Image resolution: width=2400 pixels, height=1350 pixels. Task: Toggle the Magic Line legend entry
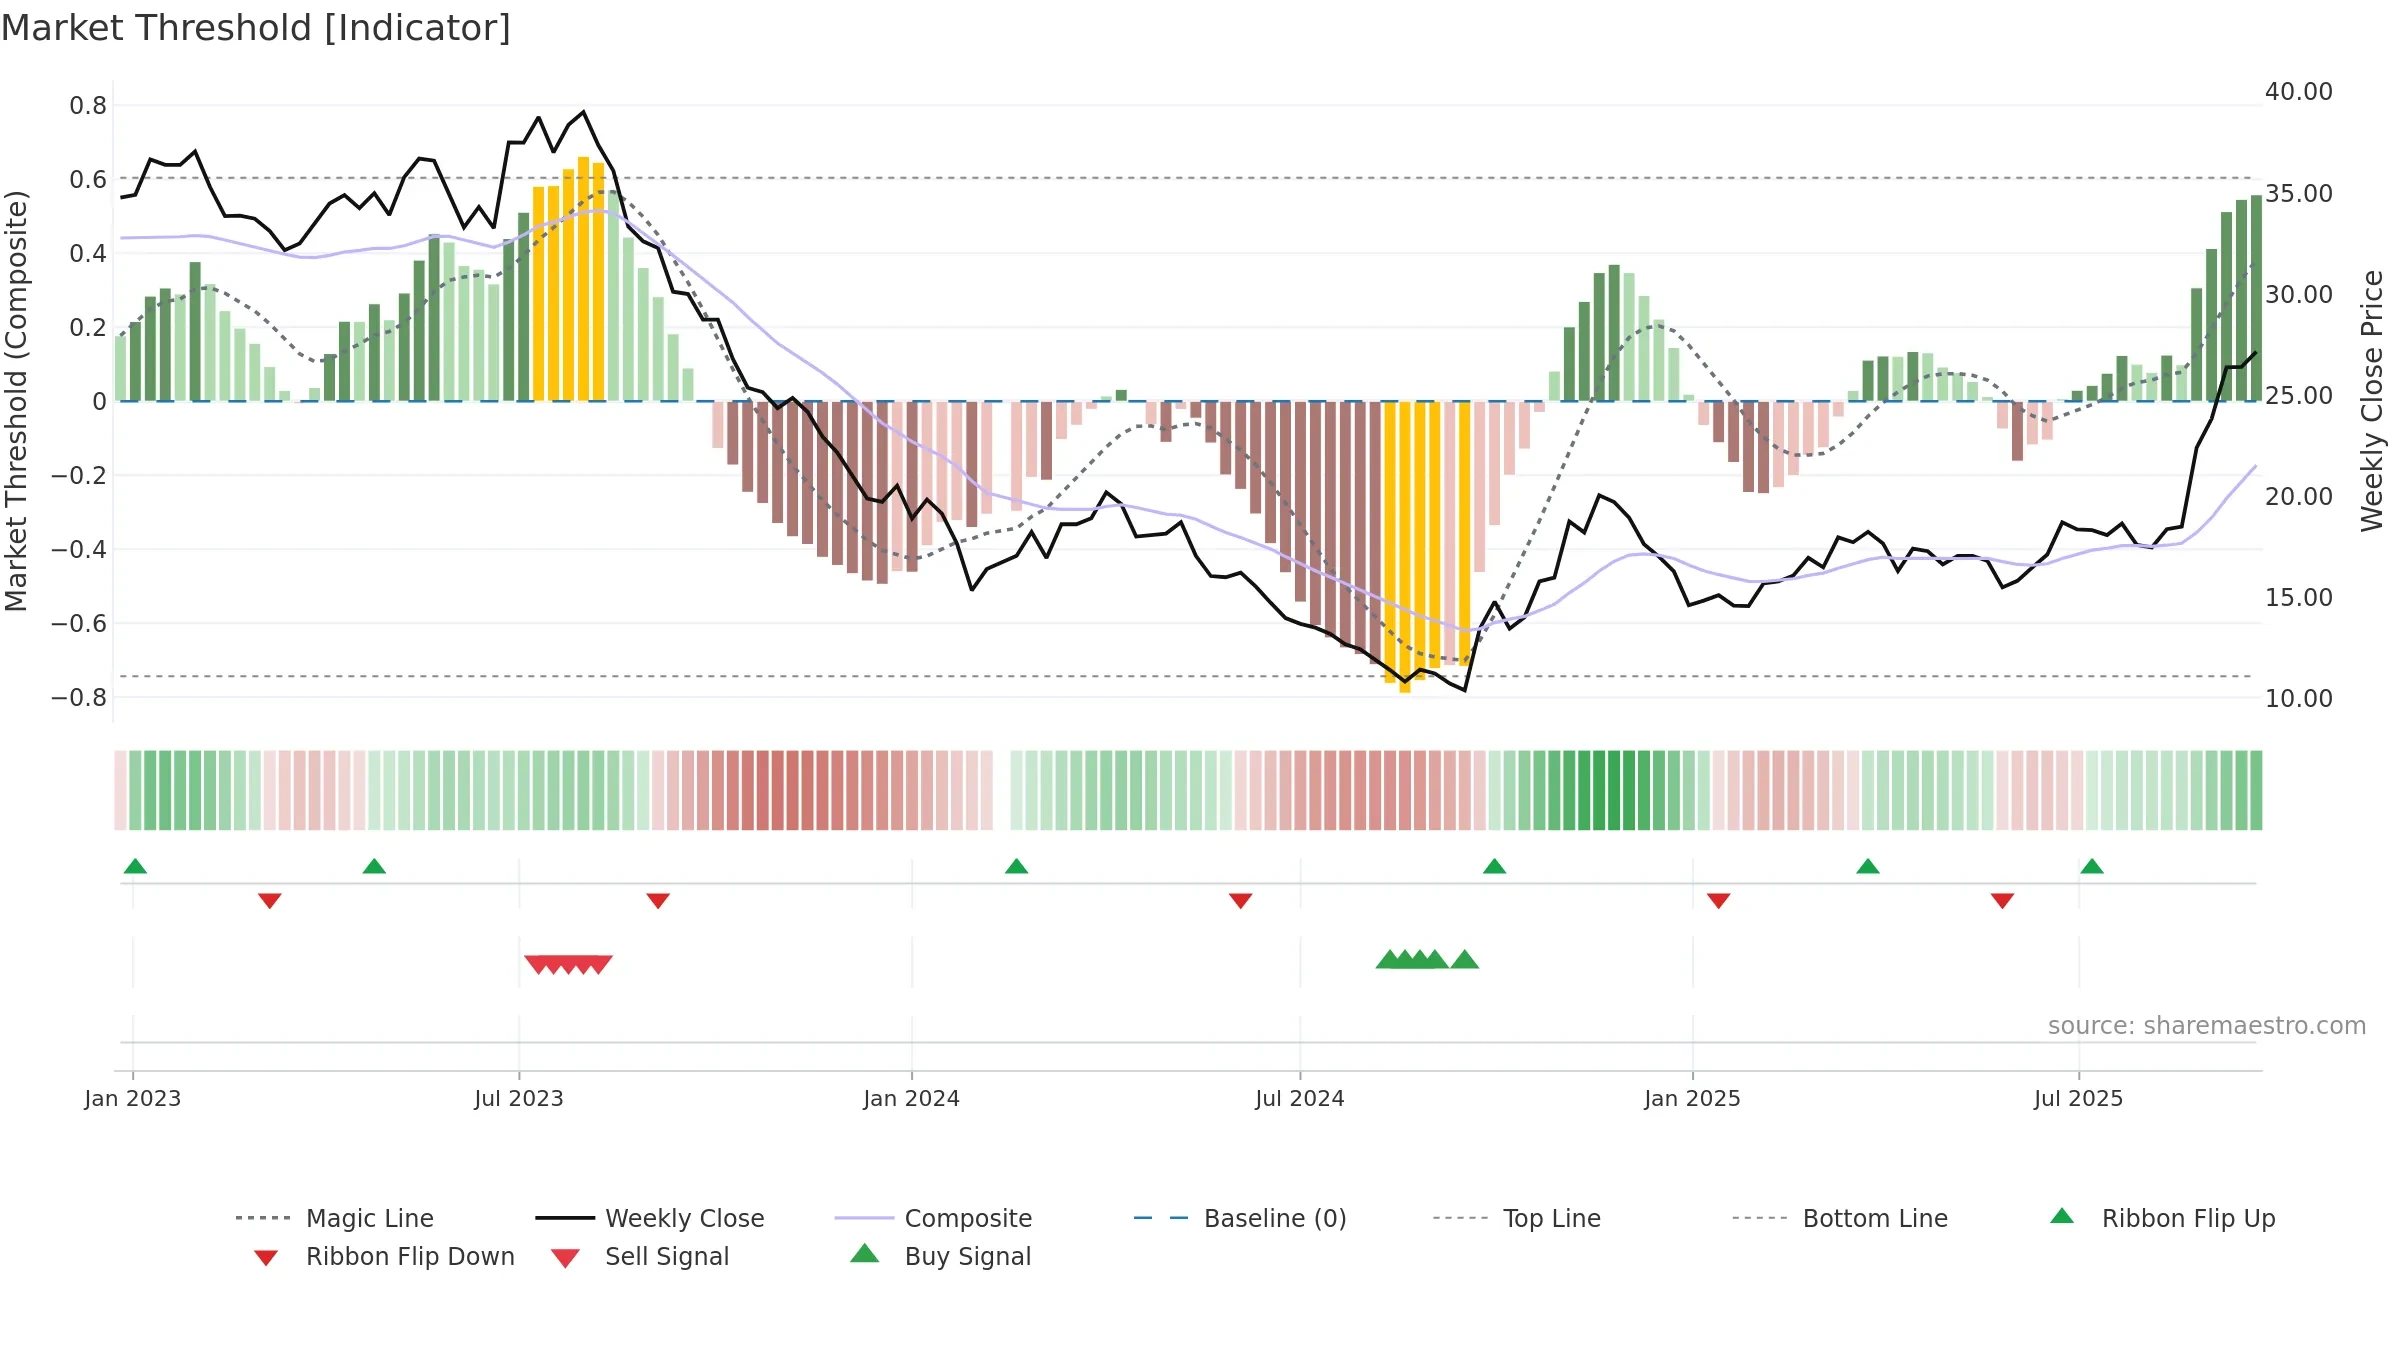point(334,1218)
